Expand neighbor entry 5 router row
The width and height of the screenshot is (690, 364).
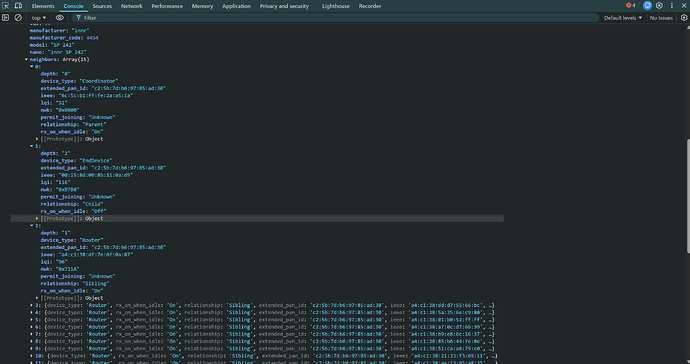pos(32,320)
